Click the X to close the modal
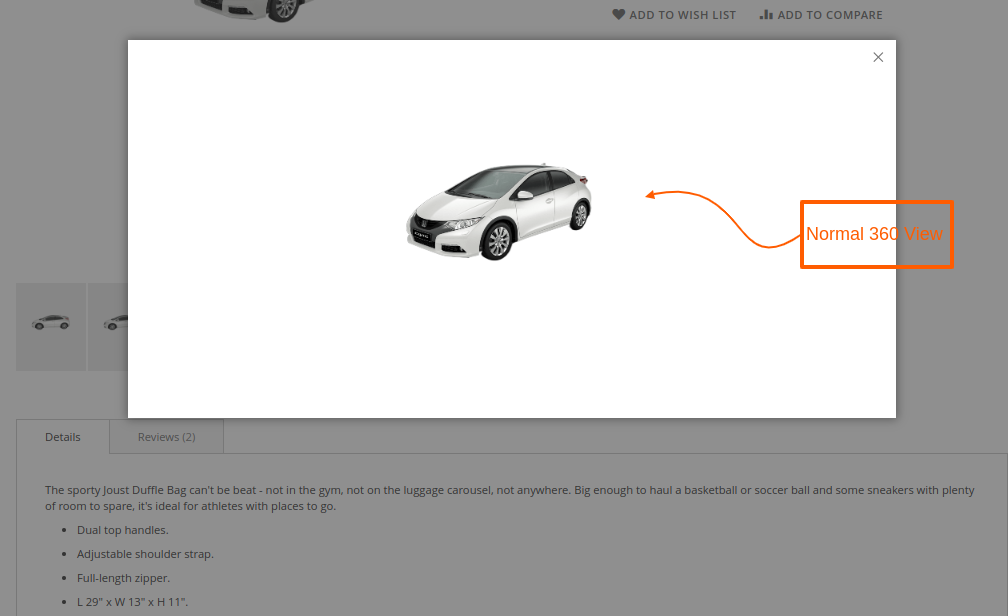 (878, 57)
